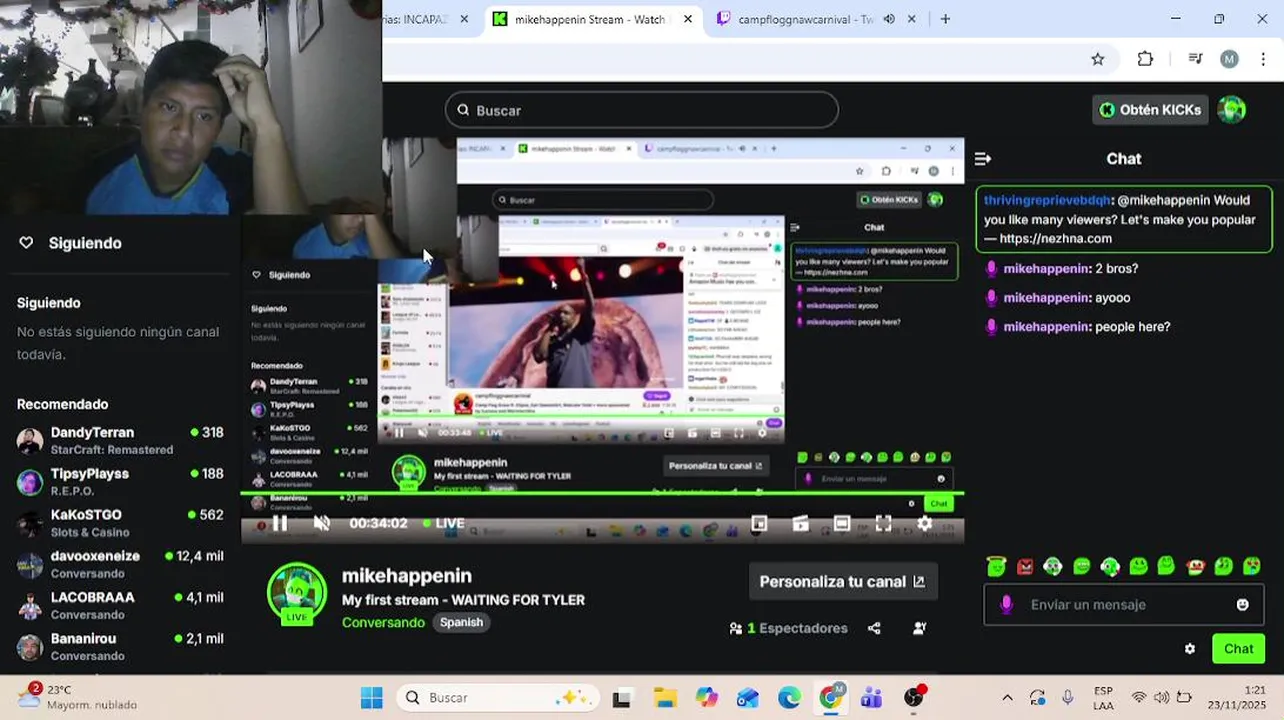Open the weather widget showing 23°C

80,697
